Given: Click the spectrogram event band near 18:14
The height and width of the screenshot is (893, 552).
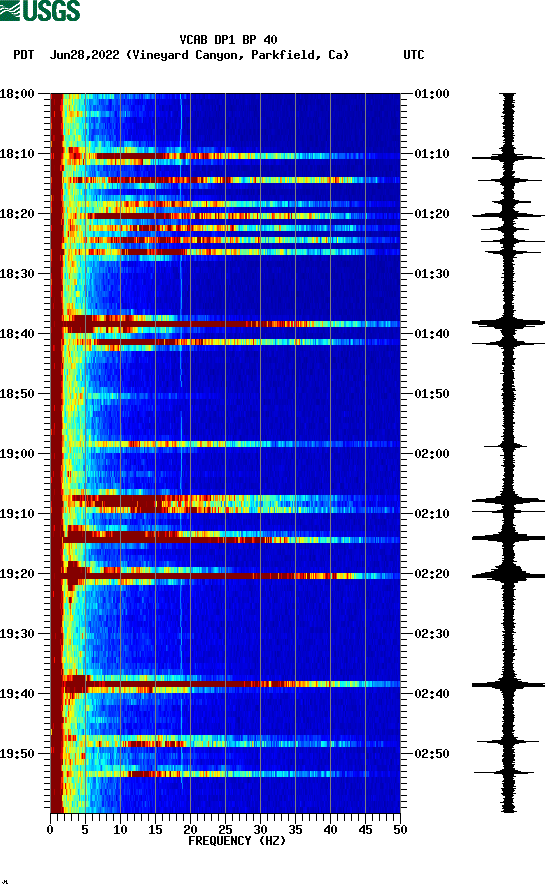Looking at the screenshot, I should coord(225,180).
